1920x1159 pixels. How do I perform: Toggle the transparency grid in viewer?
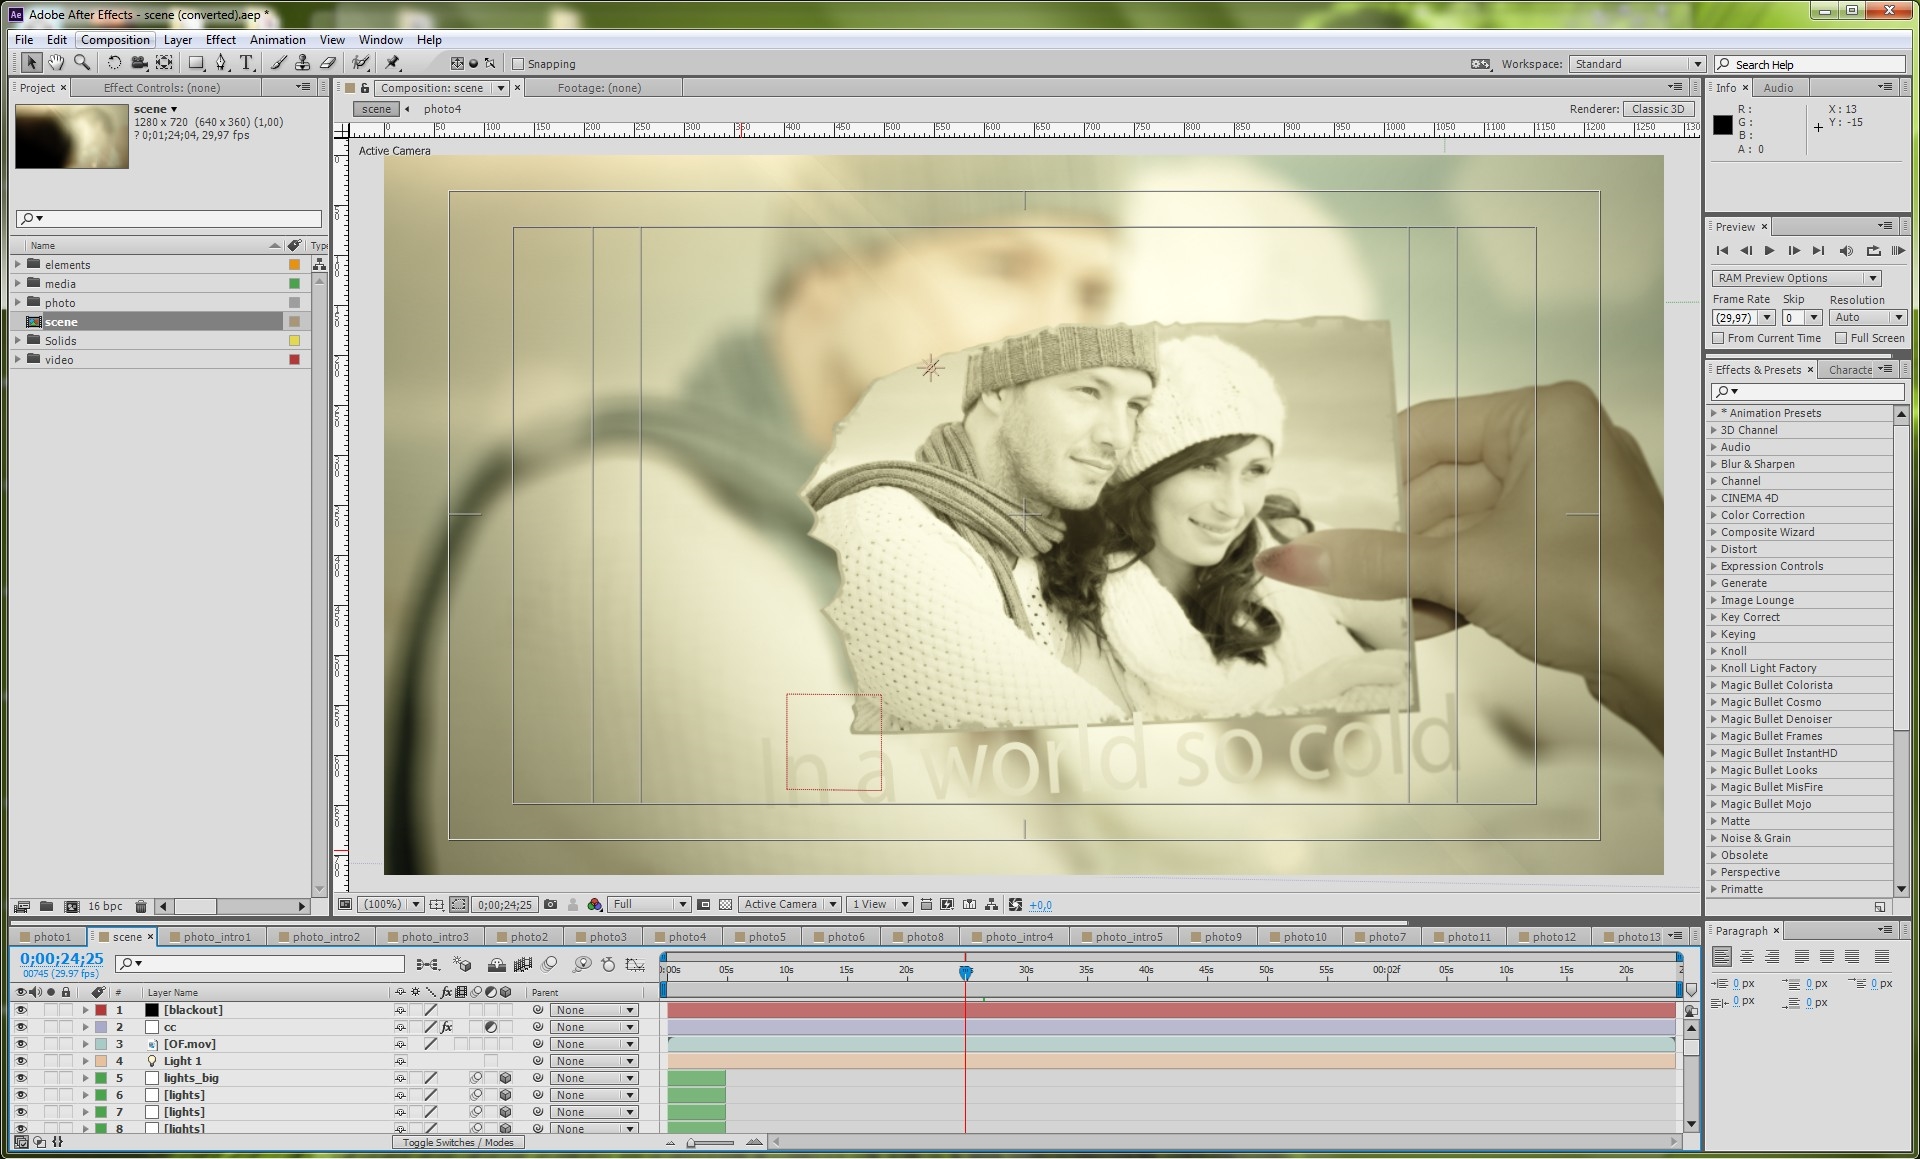pos(726,905)
